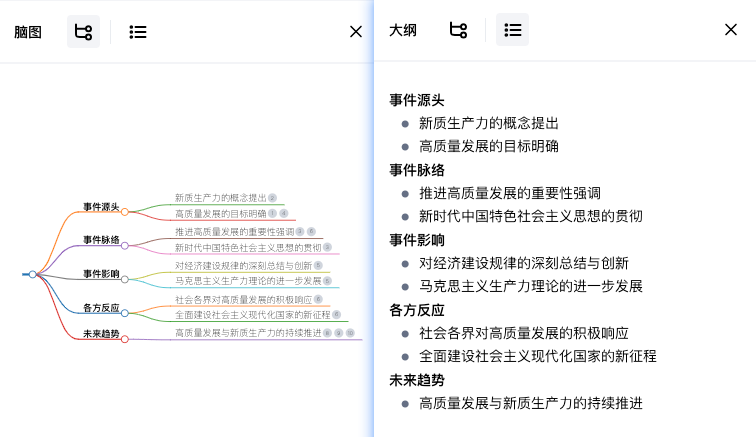Switch to list view in 脑图 panel
Image resolution: width=756 pixels, height=437 pixels.
coord(138,31)
